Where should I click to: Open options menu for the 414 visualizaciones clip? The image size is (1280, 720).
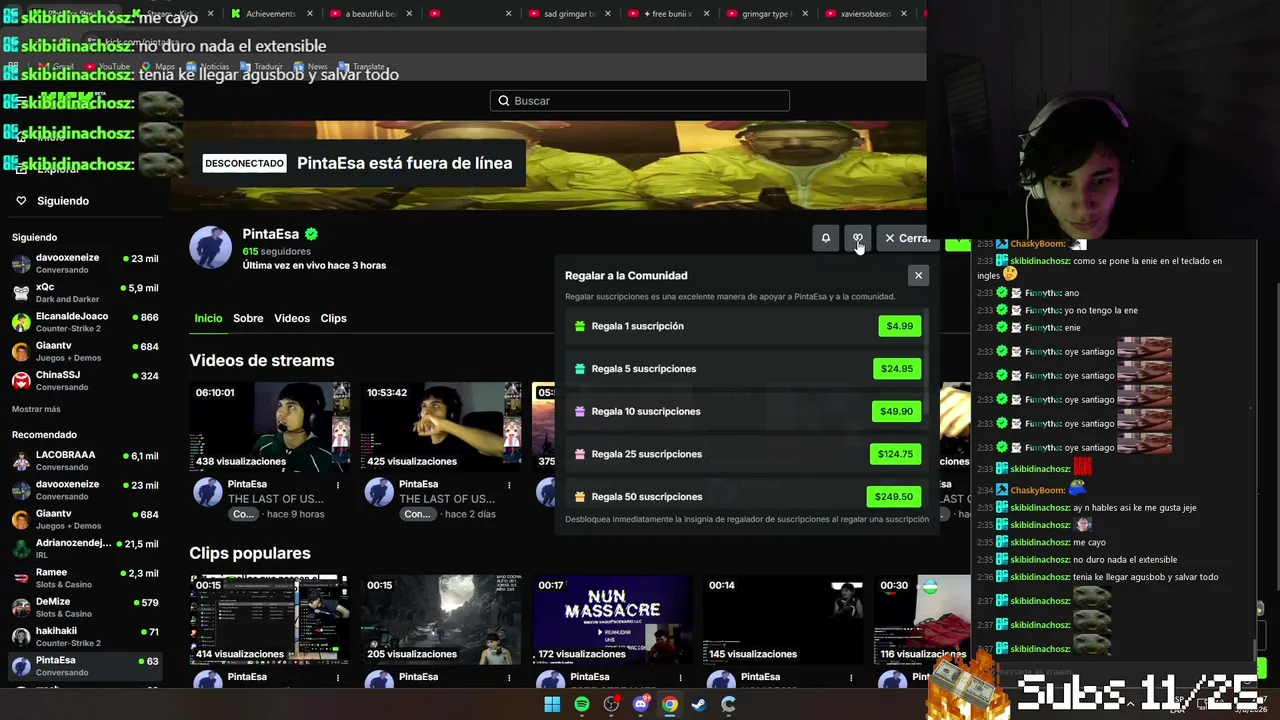tap(338, 678)
